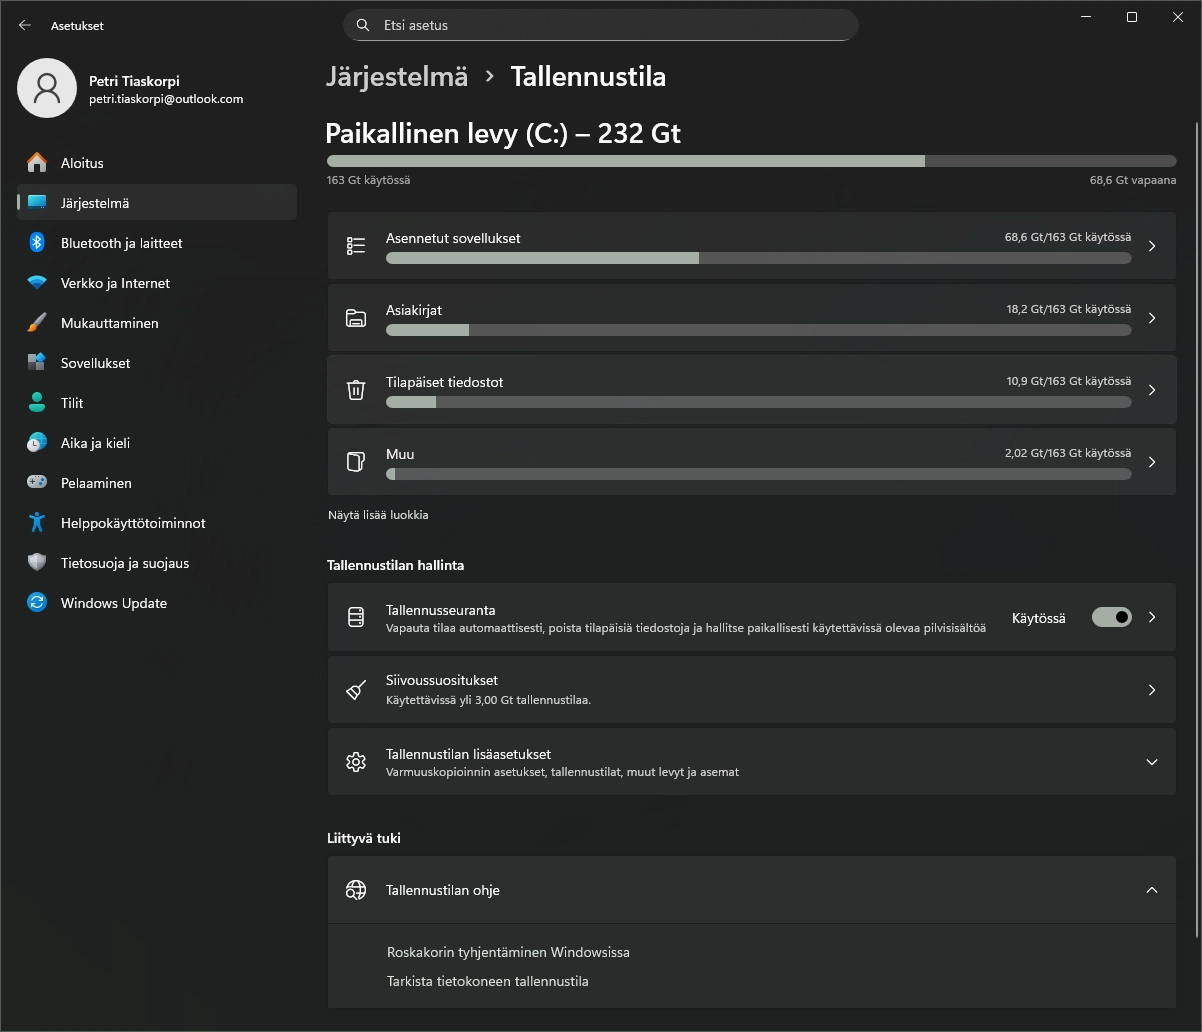
Task: Click the Tallennustilan ohje globe icon
Action: (356, 890)
